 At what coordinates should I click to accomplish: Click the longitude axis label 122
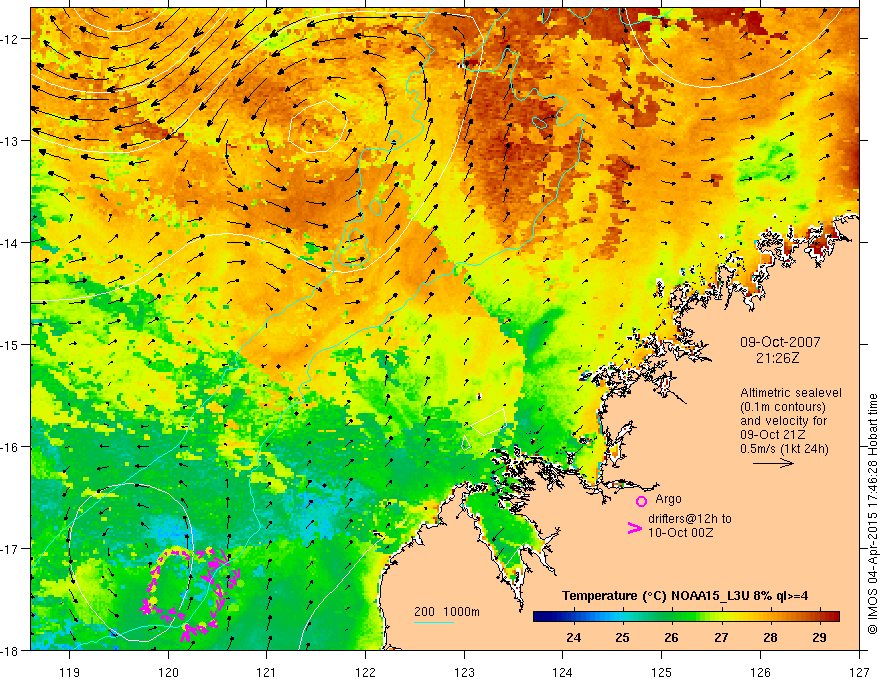tap(365, 672)
